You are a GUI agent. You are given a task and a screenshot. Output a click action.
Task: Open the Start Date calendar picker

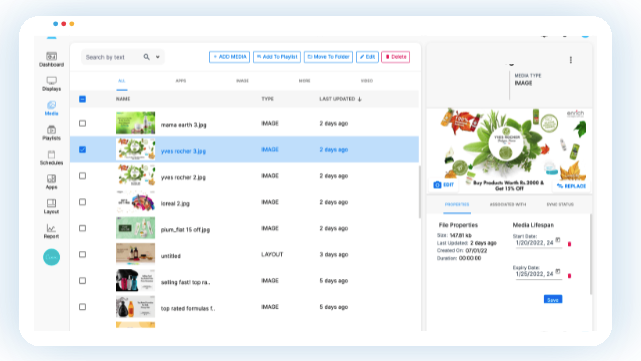[558, 240]
